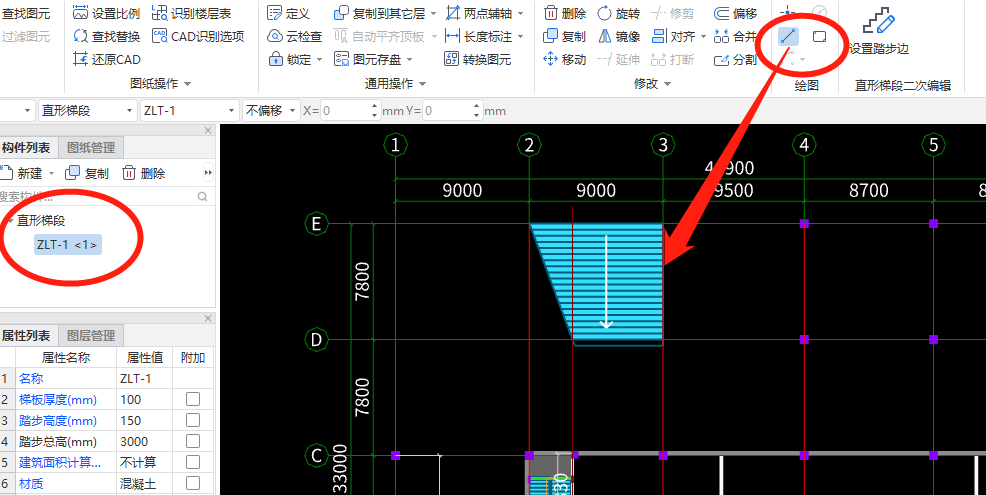Select the 镜像 mirror tool
This screenshot has width=986, height=495.
(x=618, y=36)
